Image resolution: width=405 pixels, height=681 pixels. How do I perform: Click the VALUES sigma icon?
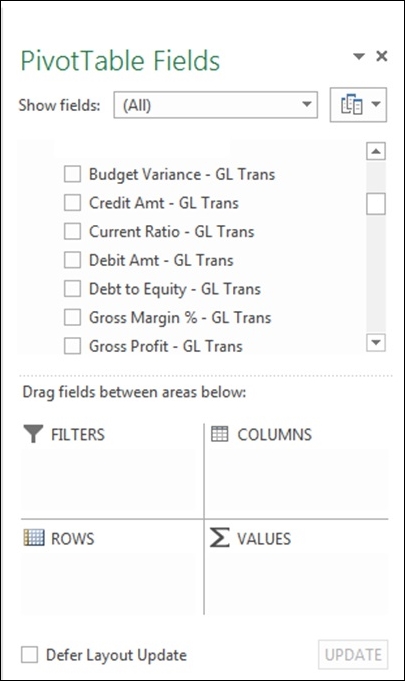click(x=219, y=537)
